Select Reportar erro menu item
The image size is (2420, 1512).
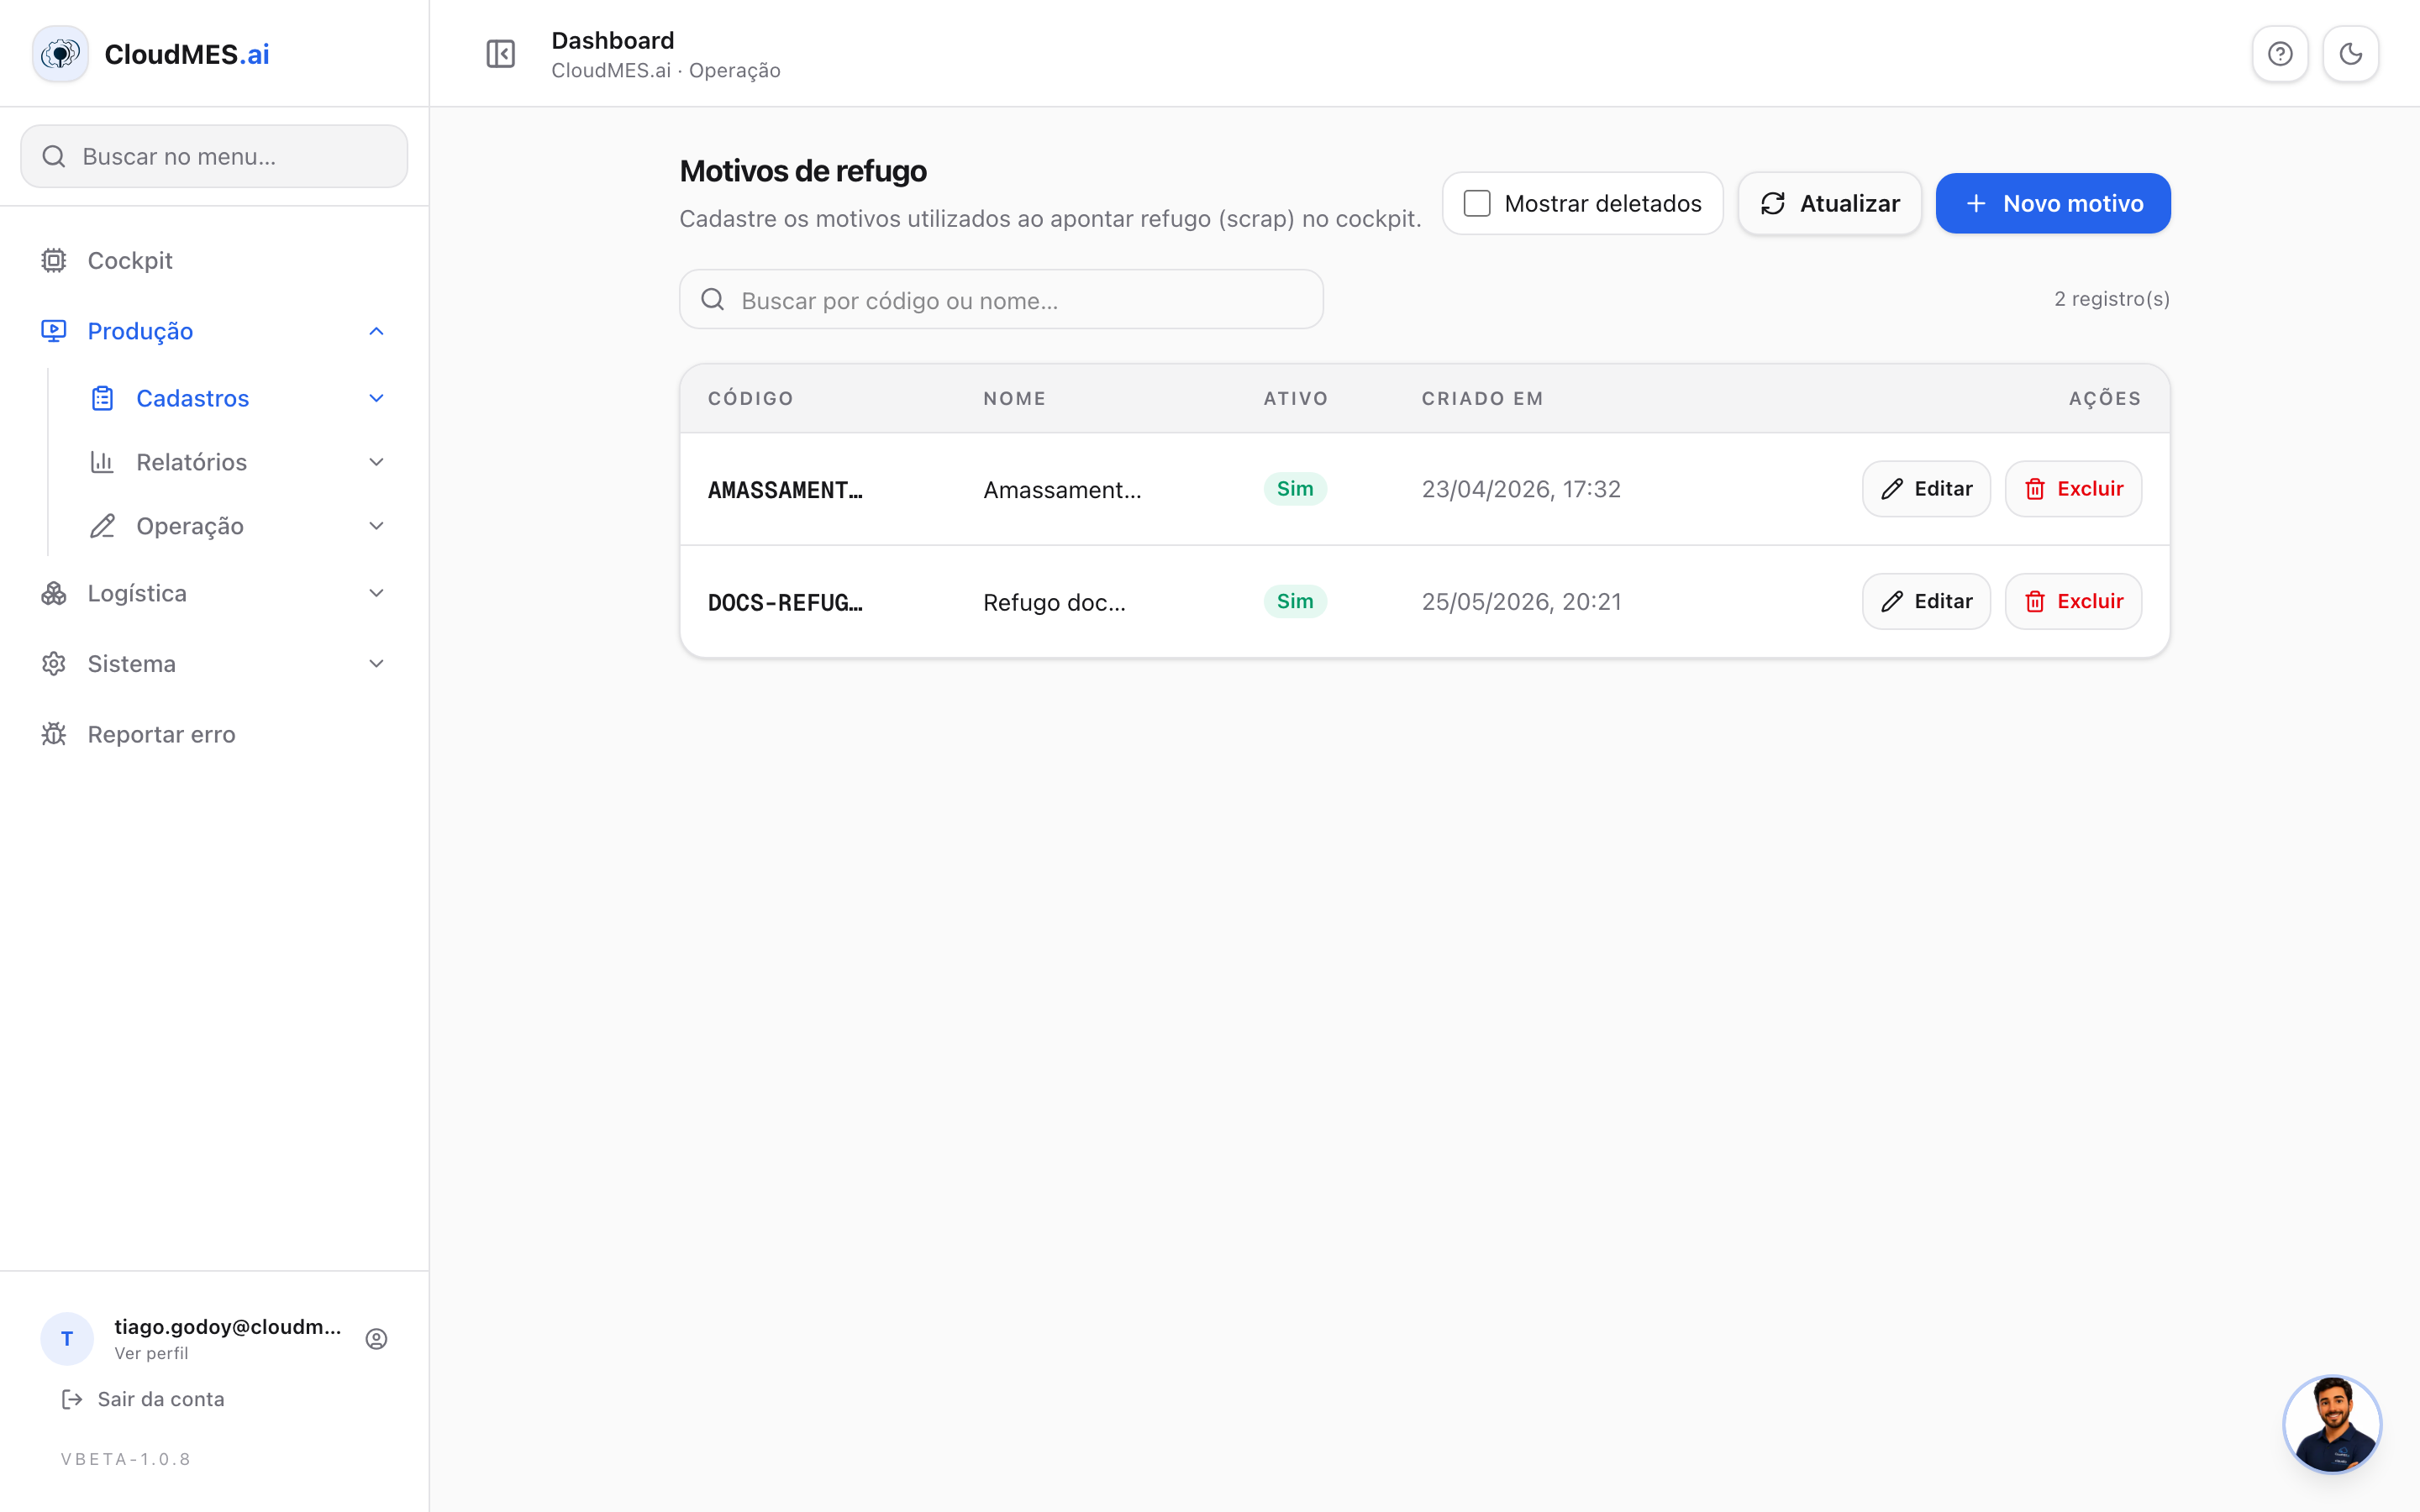point(214,734)
